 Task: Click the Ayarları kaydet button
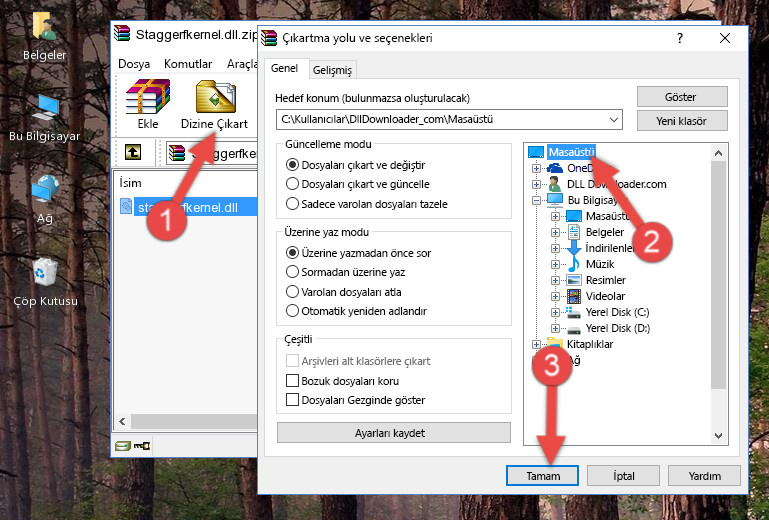point(394,433)
